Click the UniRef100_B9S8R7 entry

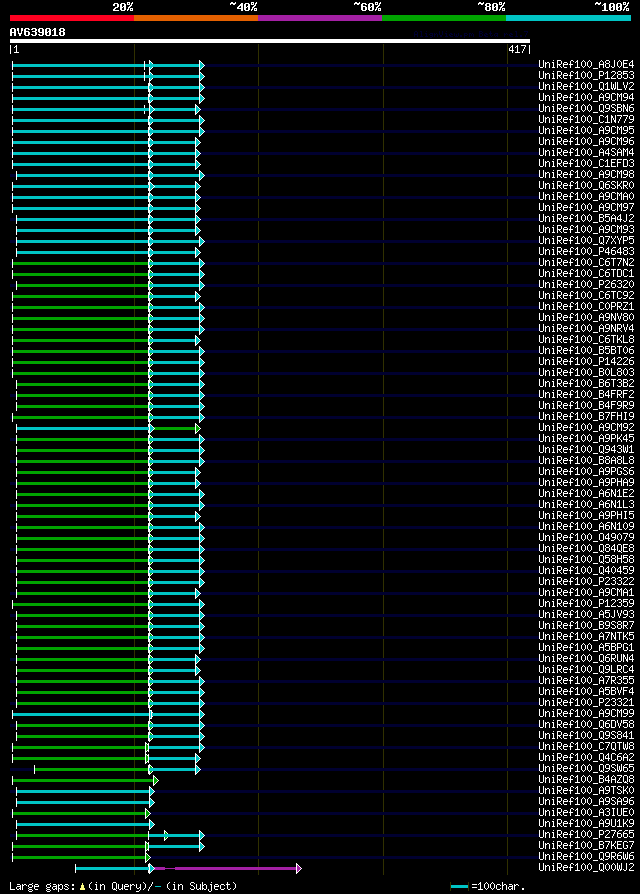point(586,625)
